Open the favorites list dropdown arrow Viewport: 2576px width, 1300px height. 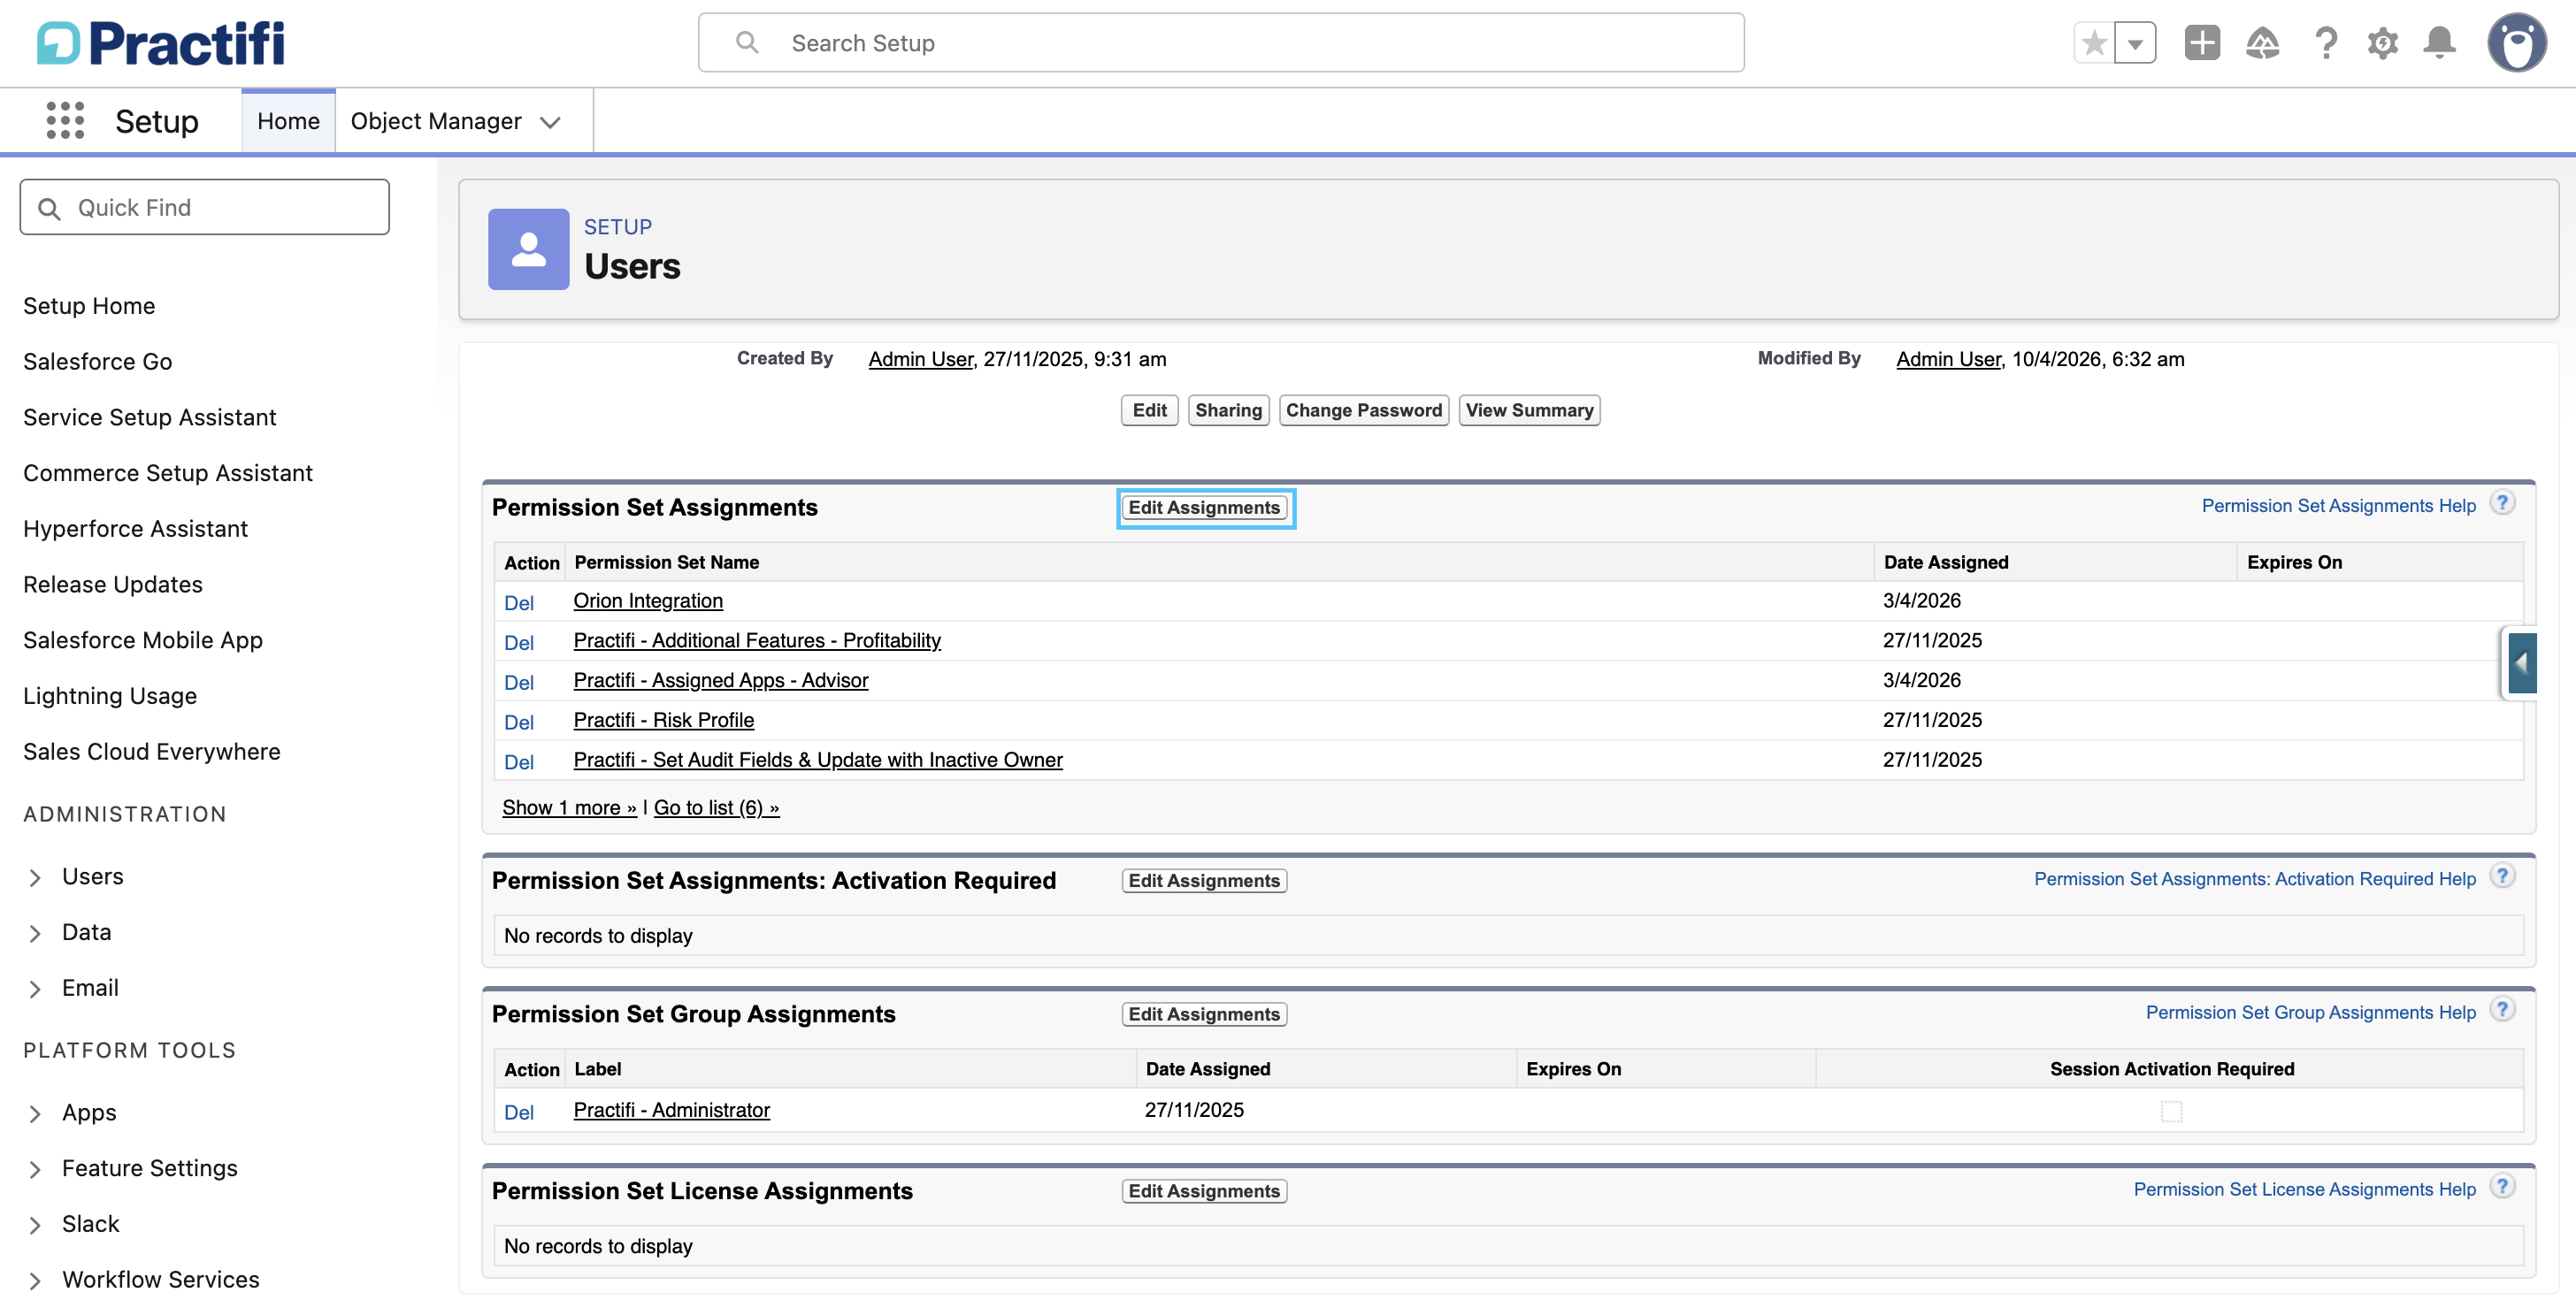2135,43
